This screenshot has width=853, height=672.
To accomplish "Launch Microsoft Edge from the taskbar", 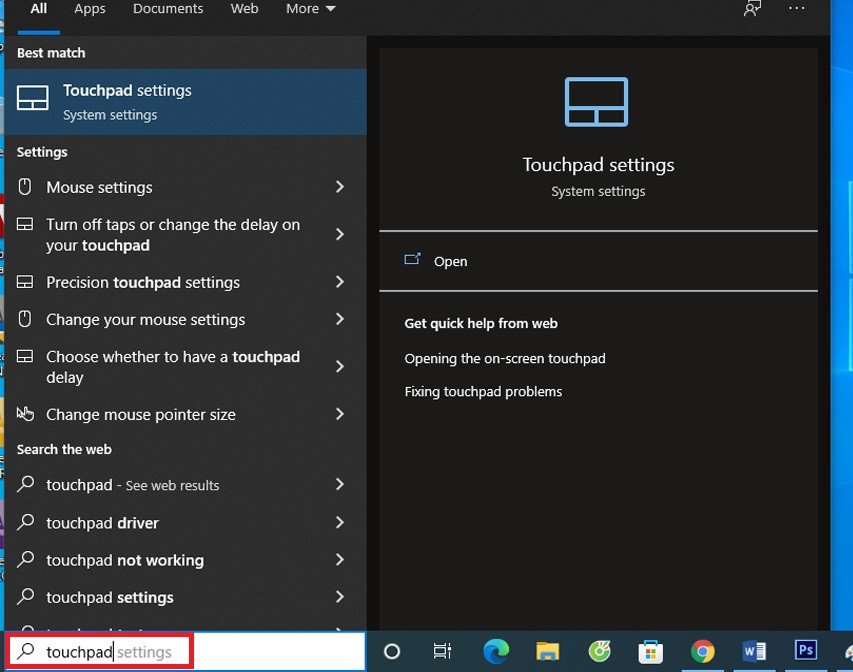I will pos(496,651).
